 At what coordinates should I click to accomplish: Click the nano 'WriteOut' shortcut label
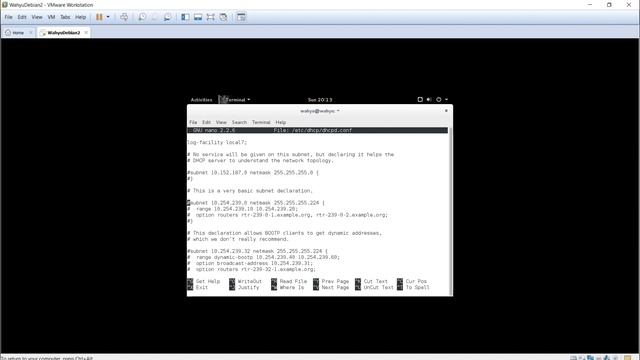point(250,281)
